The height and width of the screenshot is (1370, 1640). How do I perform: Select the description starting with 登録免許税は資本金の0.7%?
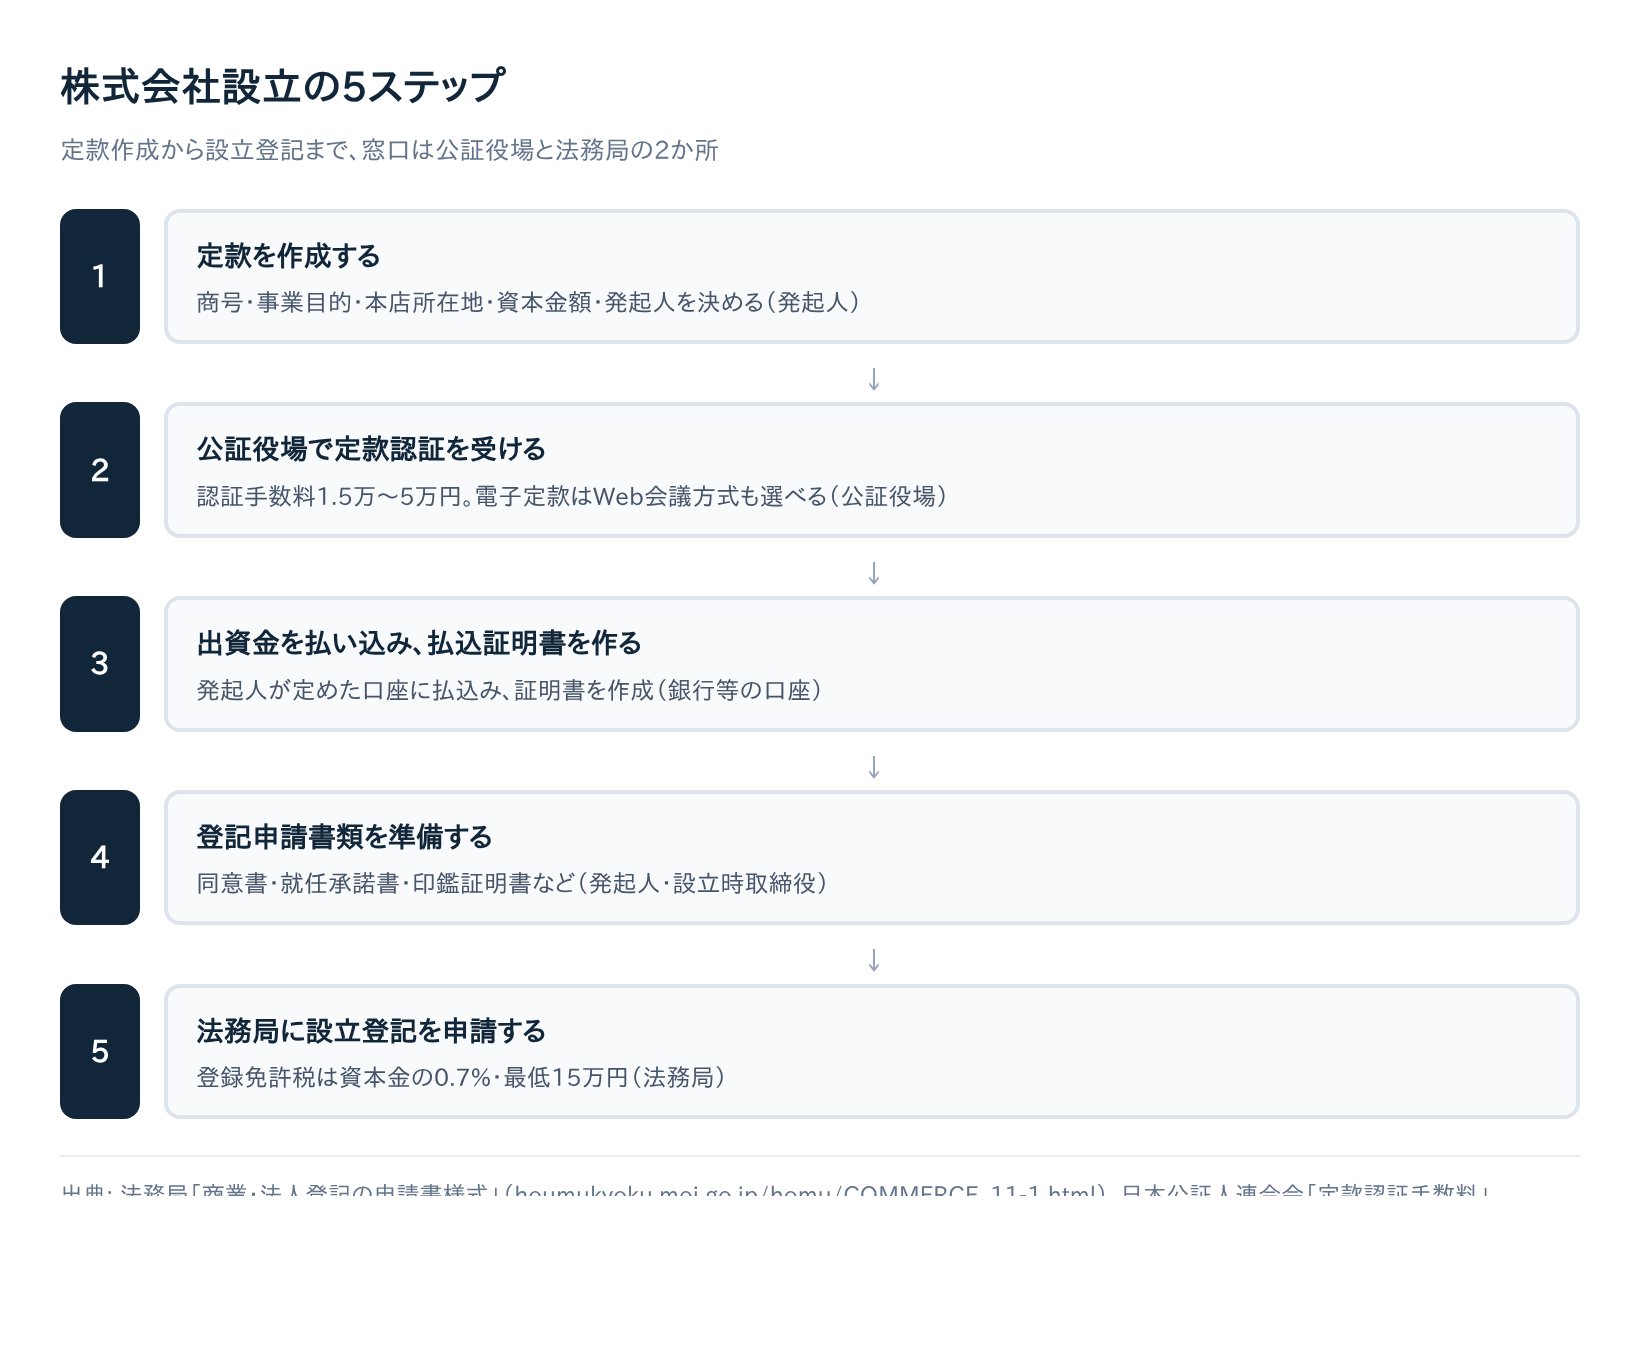[x=462, y=1077]
